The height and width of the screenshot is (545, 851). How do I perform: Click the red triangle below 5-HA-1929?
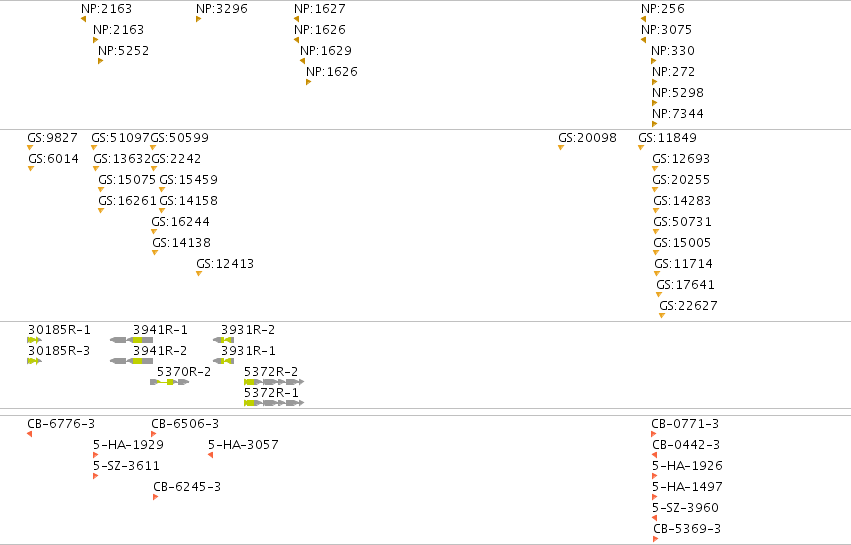(x=96, y=455)
